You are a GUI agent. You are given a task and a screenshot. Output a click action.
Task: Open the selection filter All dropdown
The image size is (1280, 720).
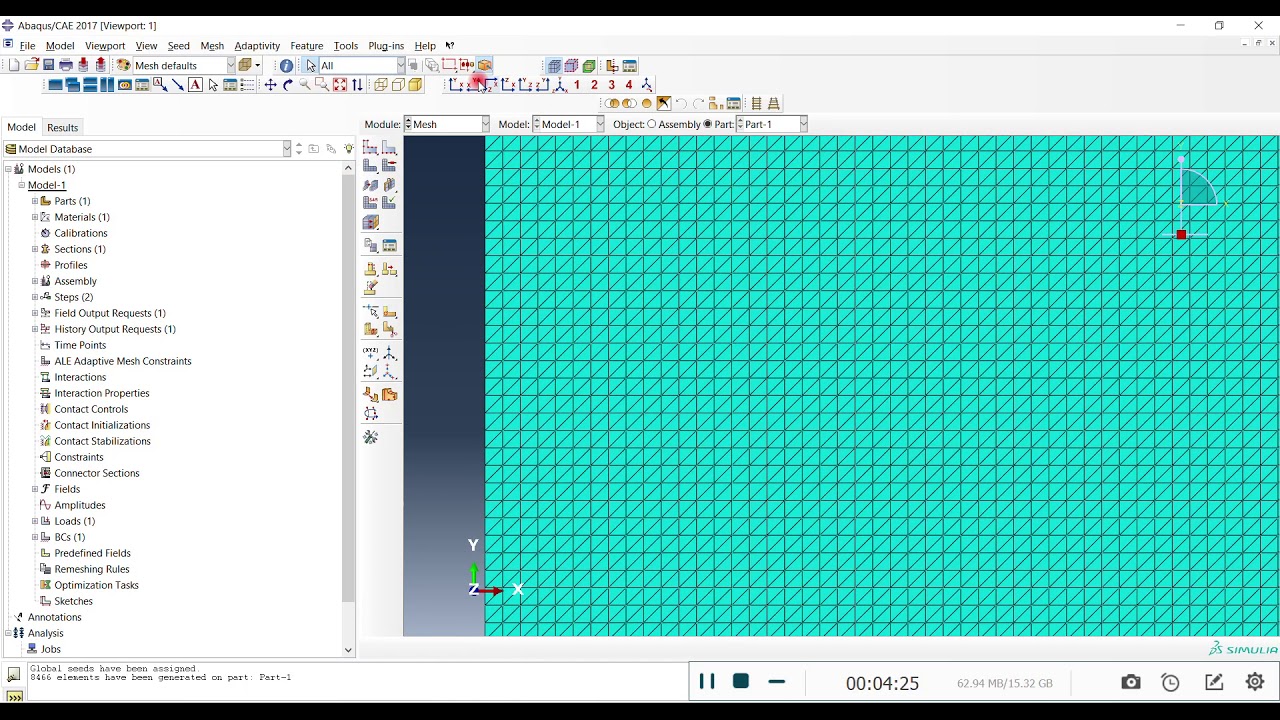point(362,65)
